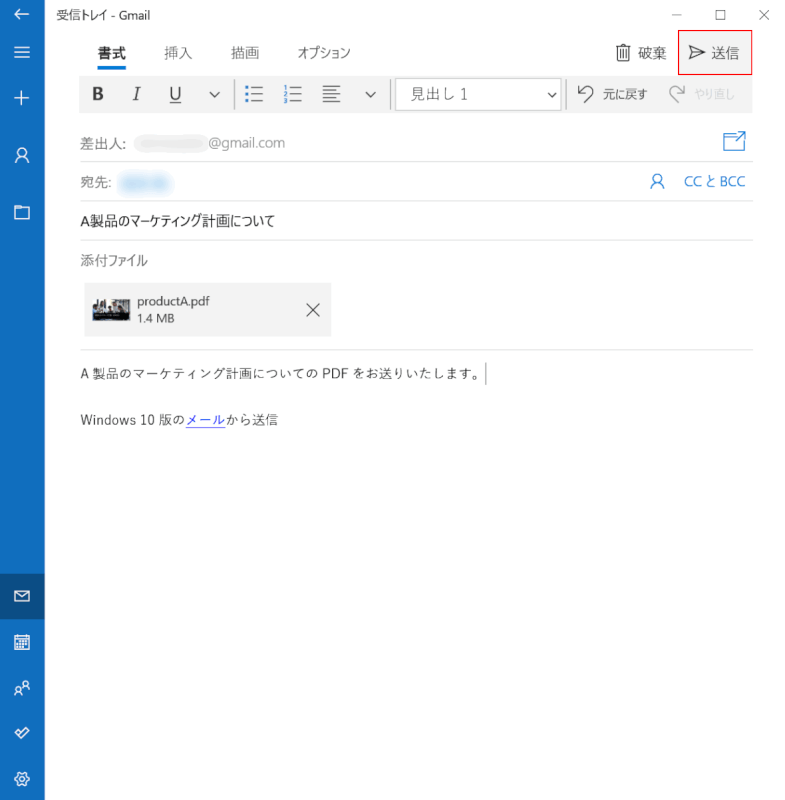785x800 pixels.
Task: Expand the font formatting chevron
Action: tap(214, 95)
